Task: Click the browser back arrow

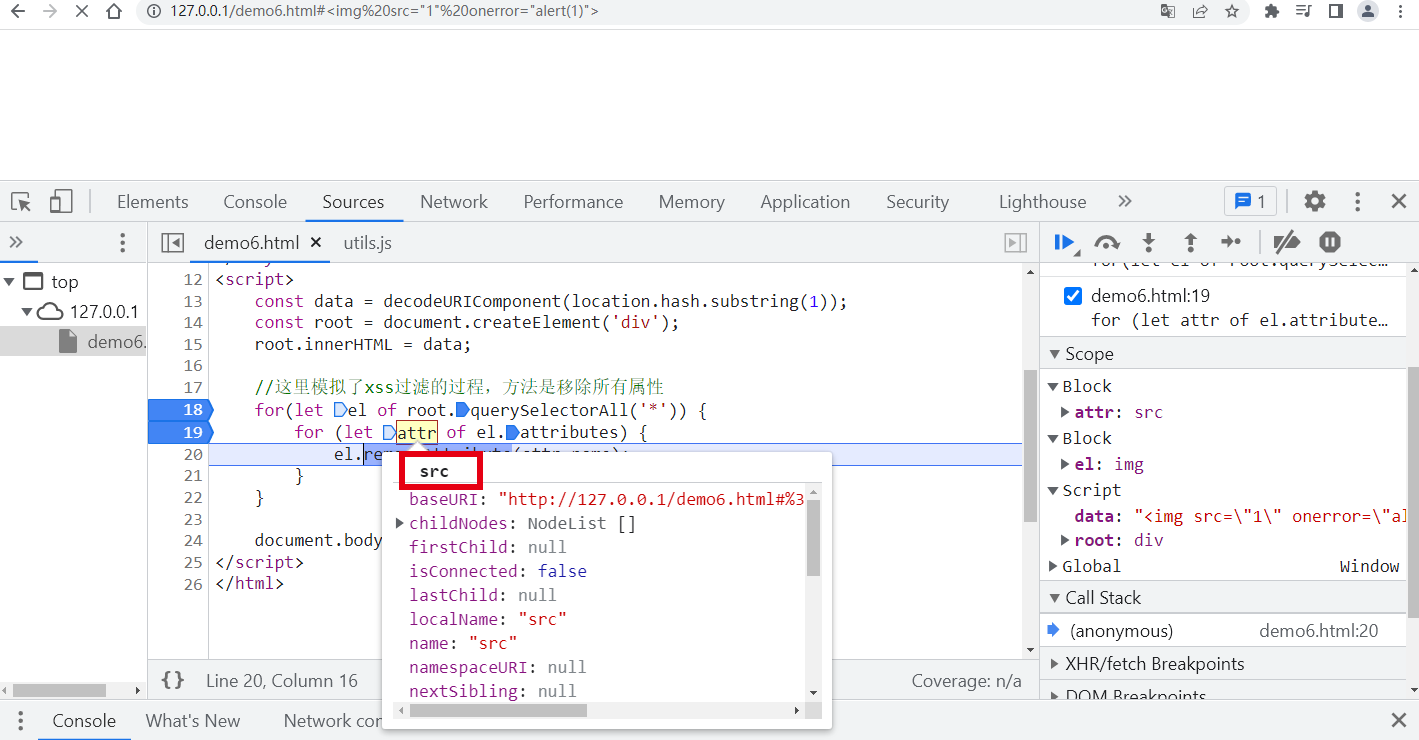Action: click(x=18, y=12)
